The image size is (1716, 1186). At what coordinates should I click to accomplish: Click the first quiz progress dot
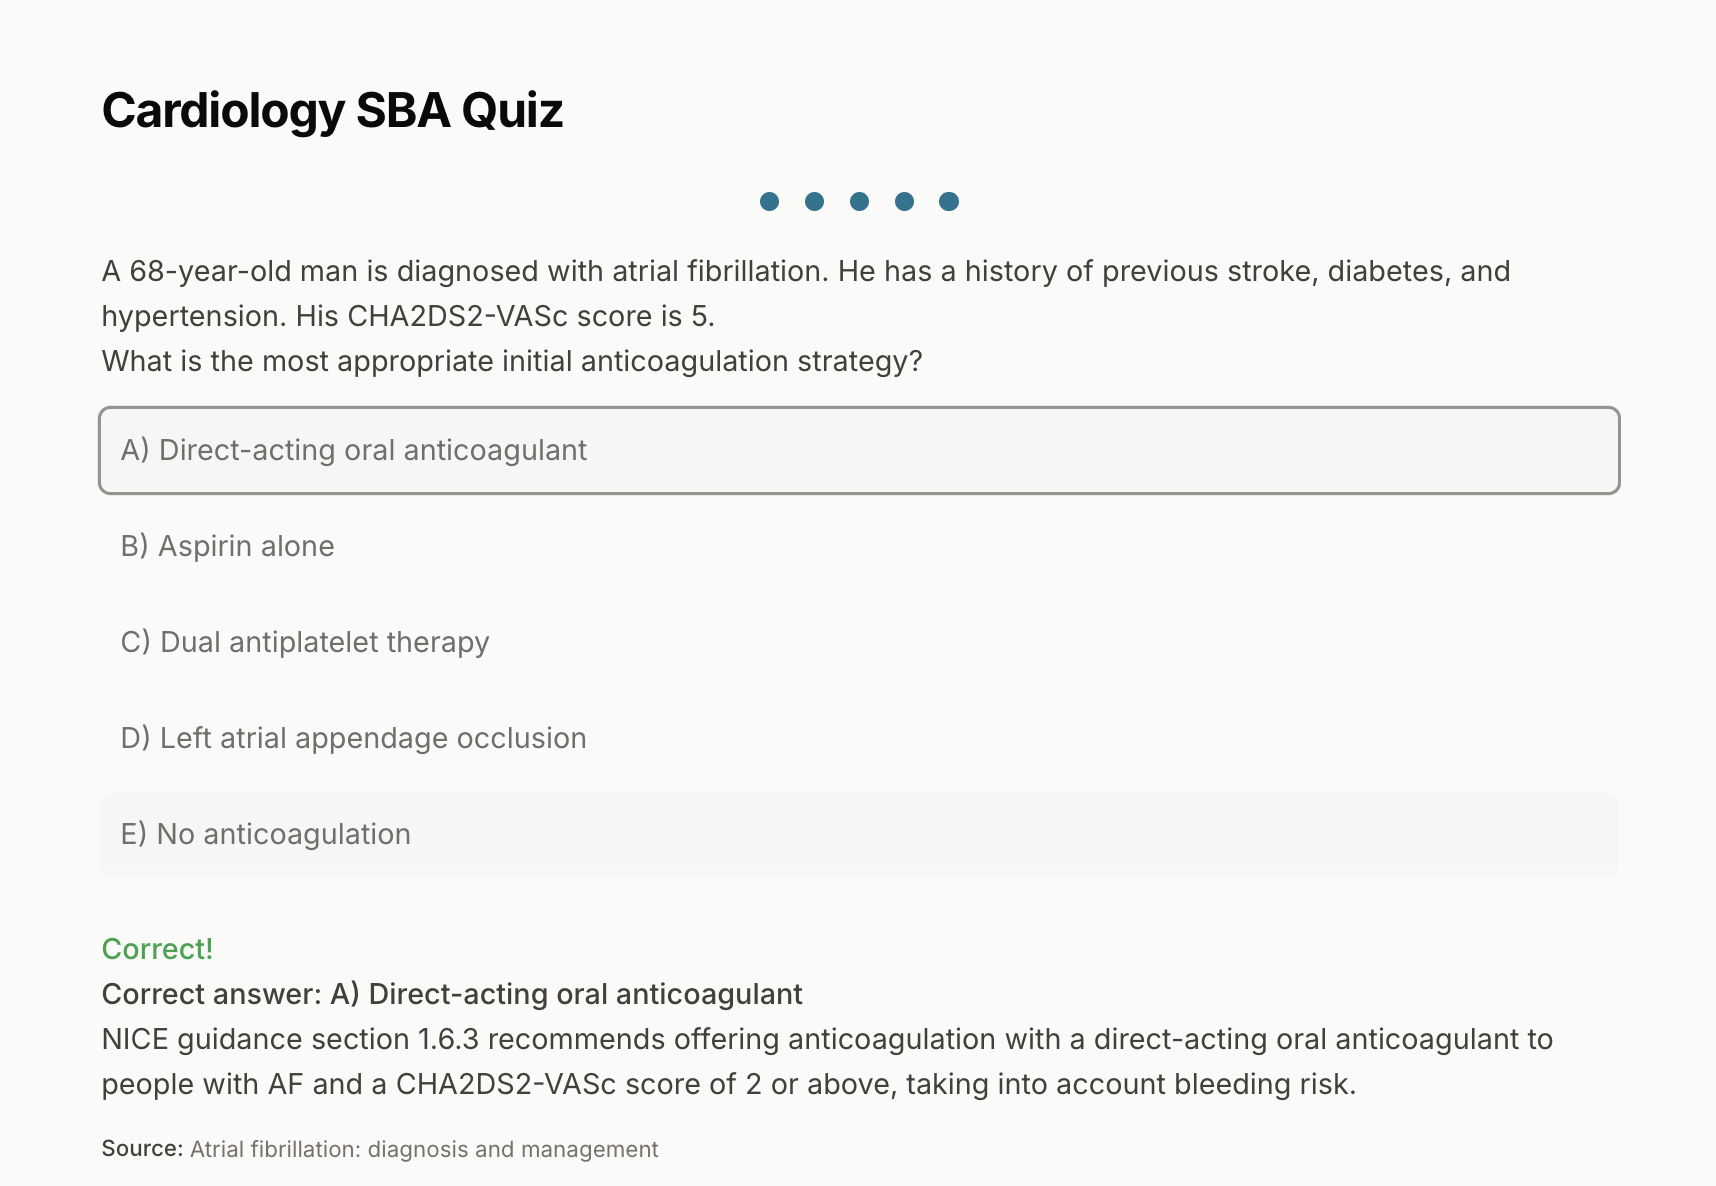(769, 202)
